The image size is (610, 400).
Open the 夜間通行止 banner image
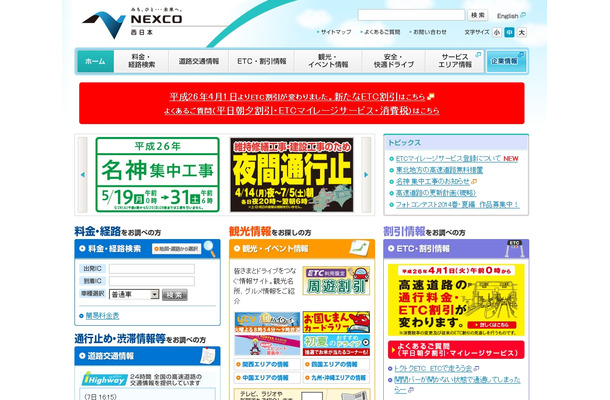[x=292, y=175]
